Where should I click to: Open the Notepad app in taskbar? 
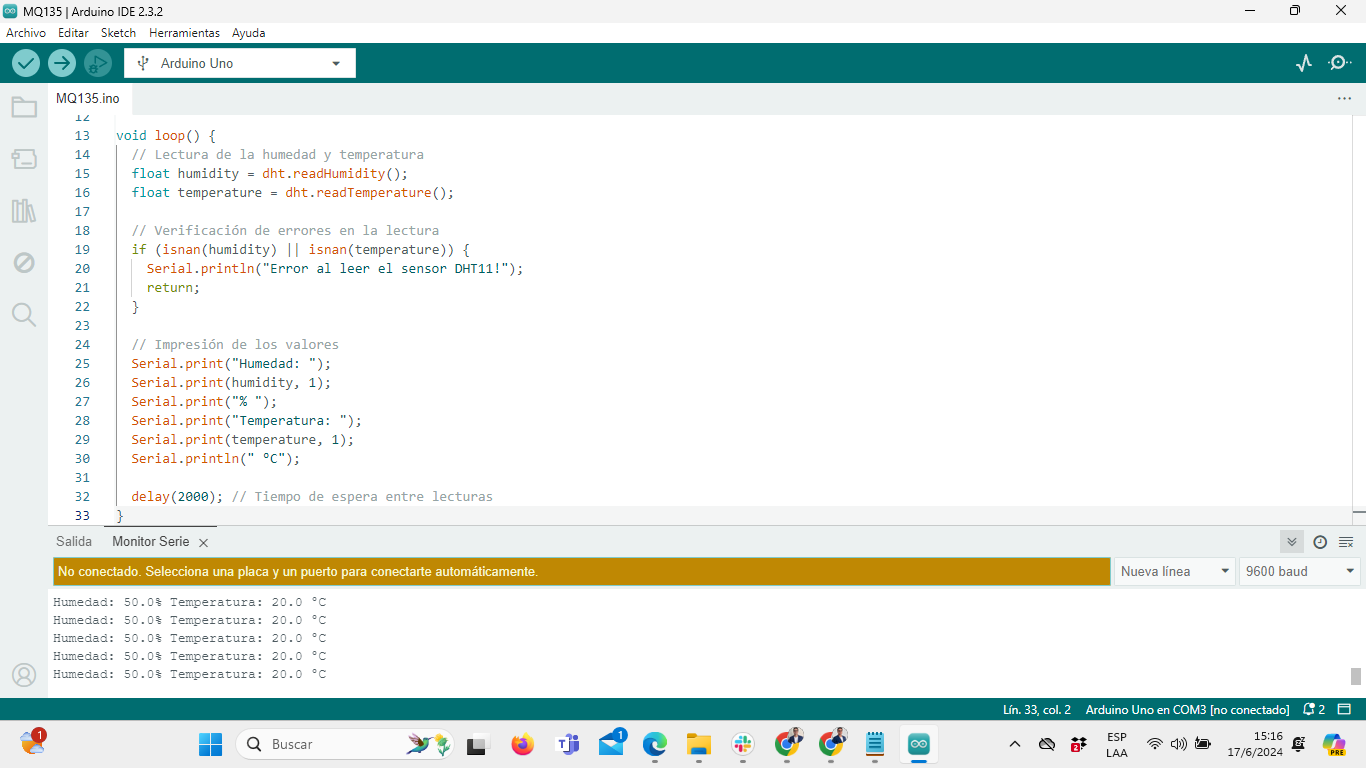click(875, 744)
